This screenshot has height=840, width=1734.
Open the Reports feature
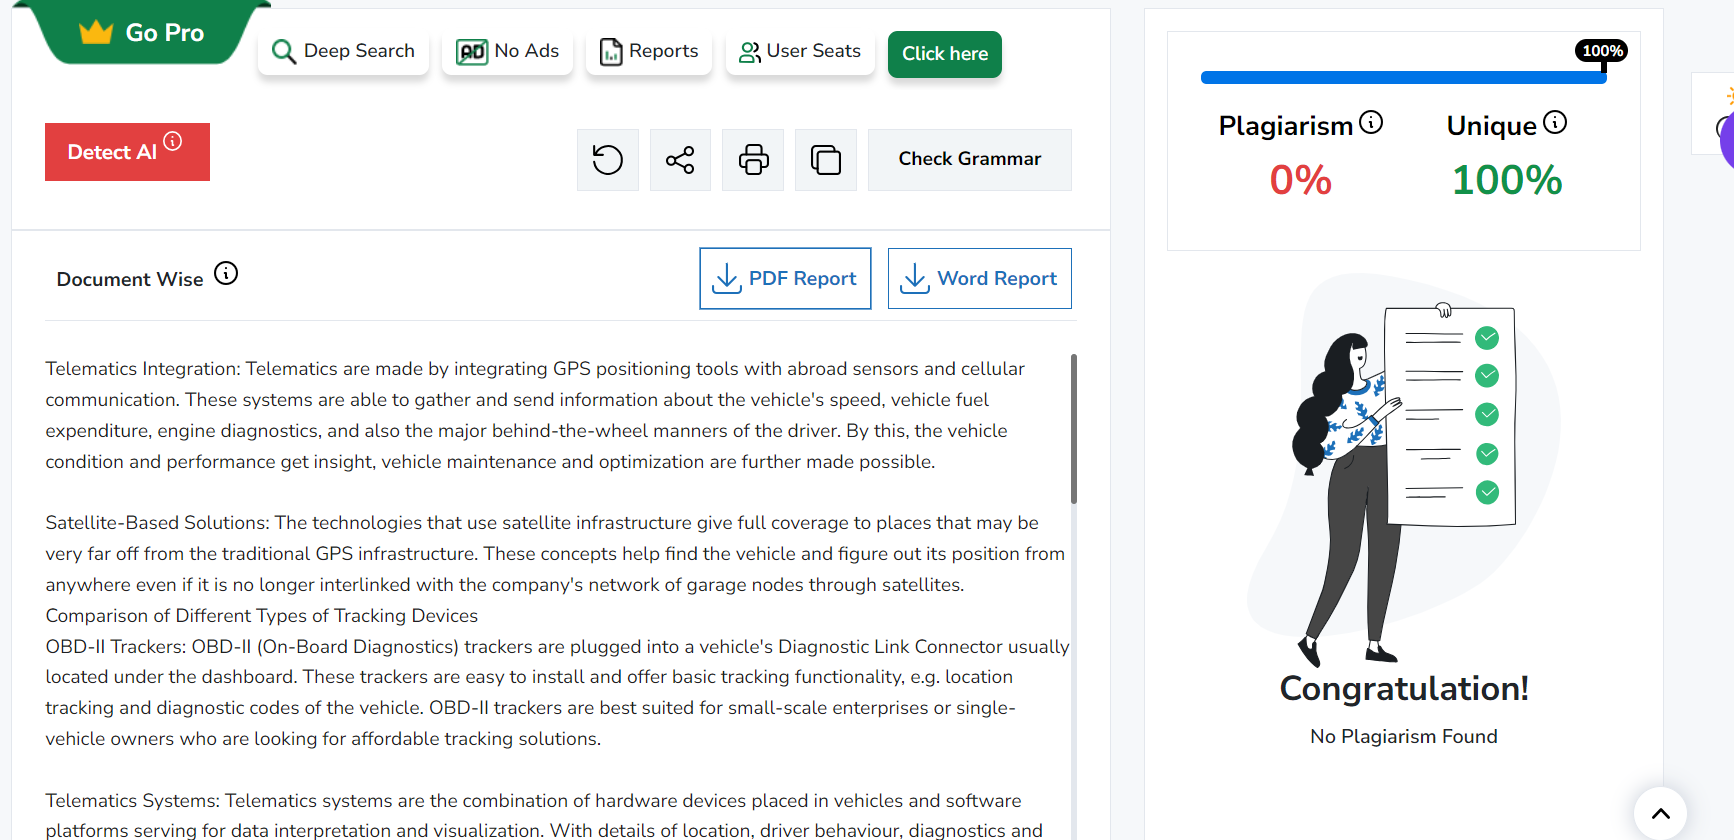[648, 51]
